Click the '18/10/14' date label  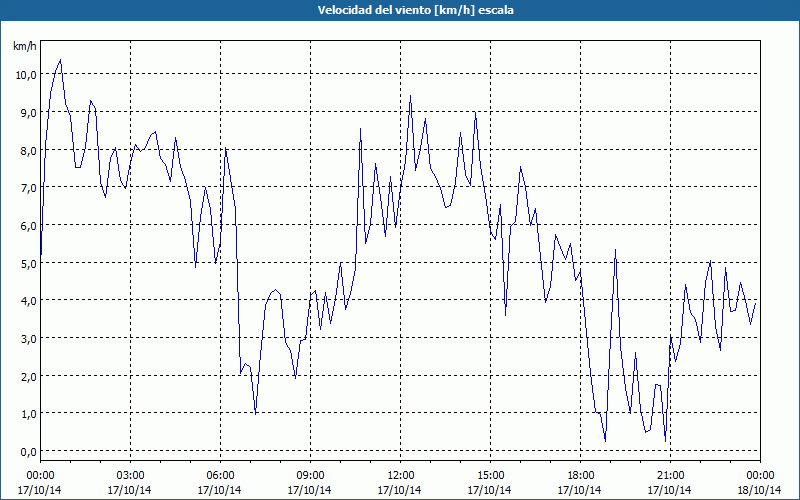[x=760, y=490]
